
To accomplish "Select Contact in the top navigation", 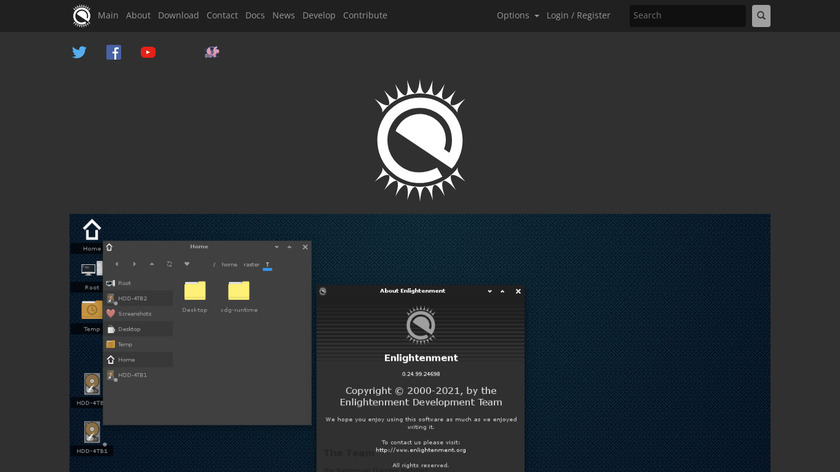I will click(222, 16).
